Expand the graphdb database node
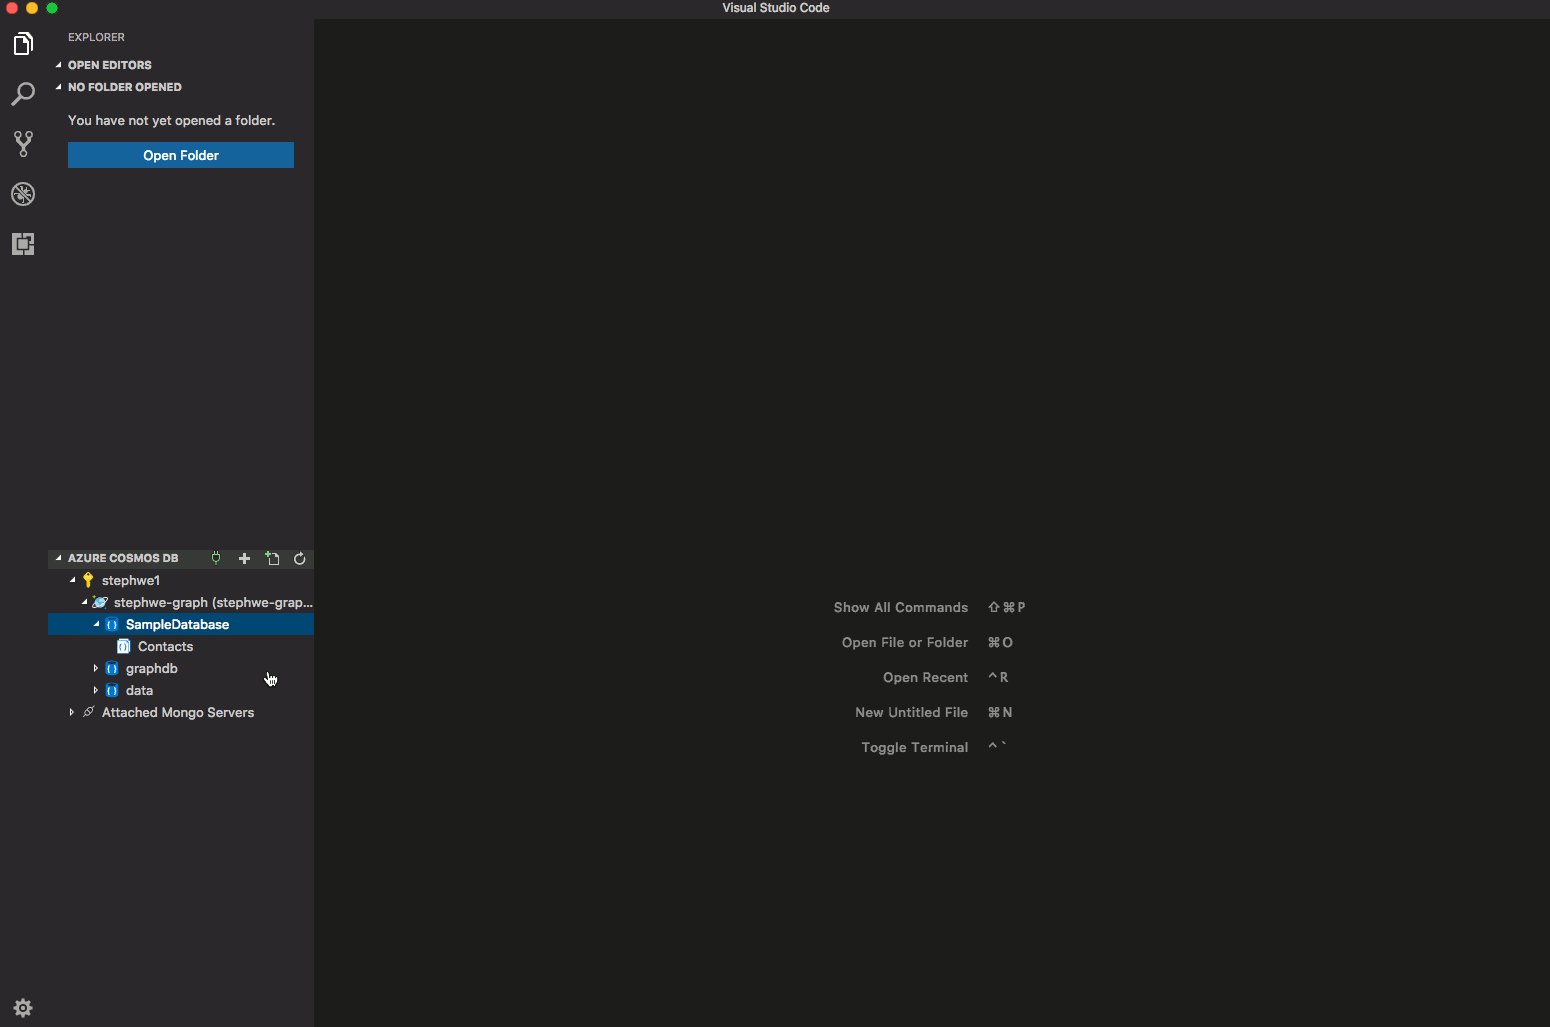Screen dimensions: 1550x1027 point(96,668)
